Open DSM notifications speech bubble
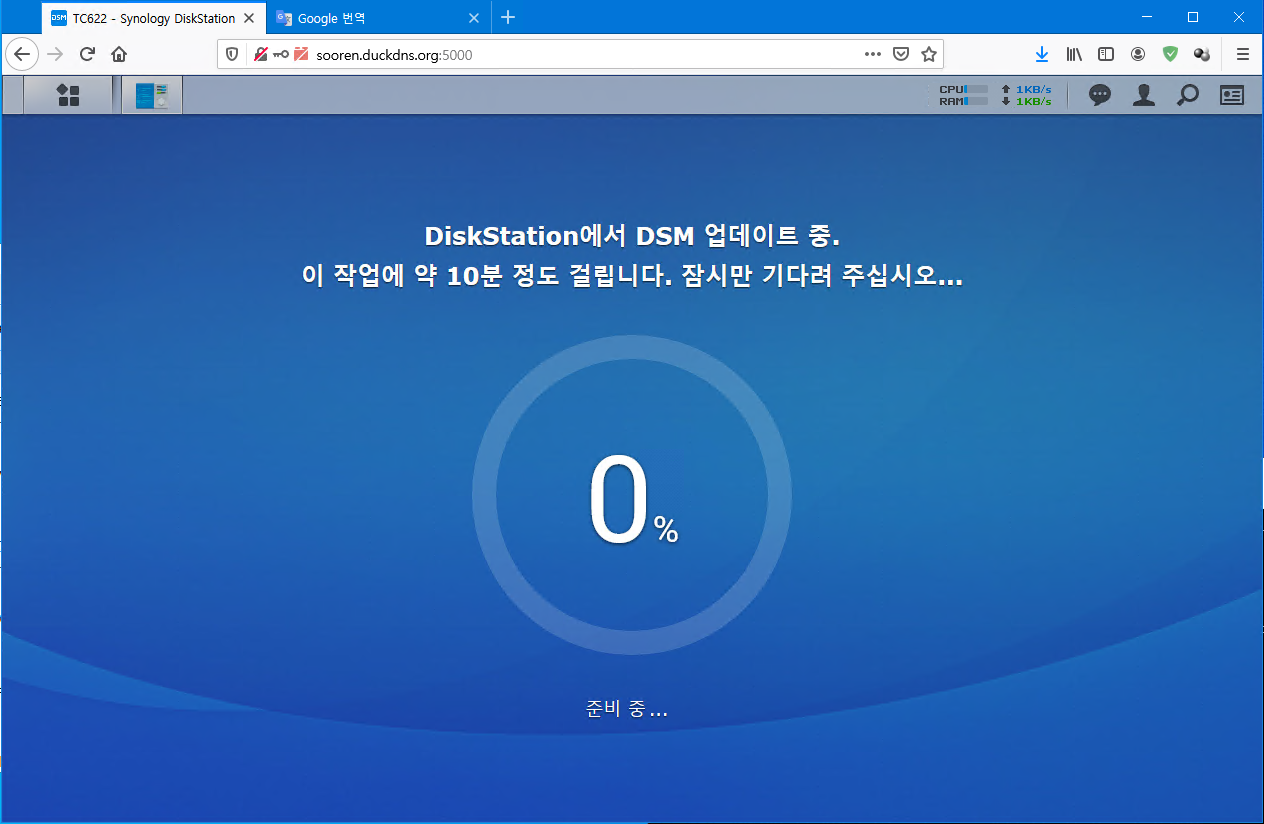 point(1100,95)
